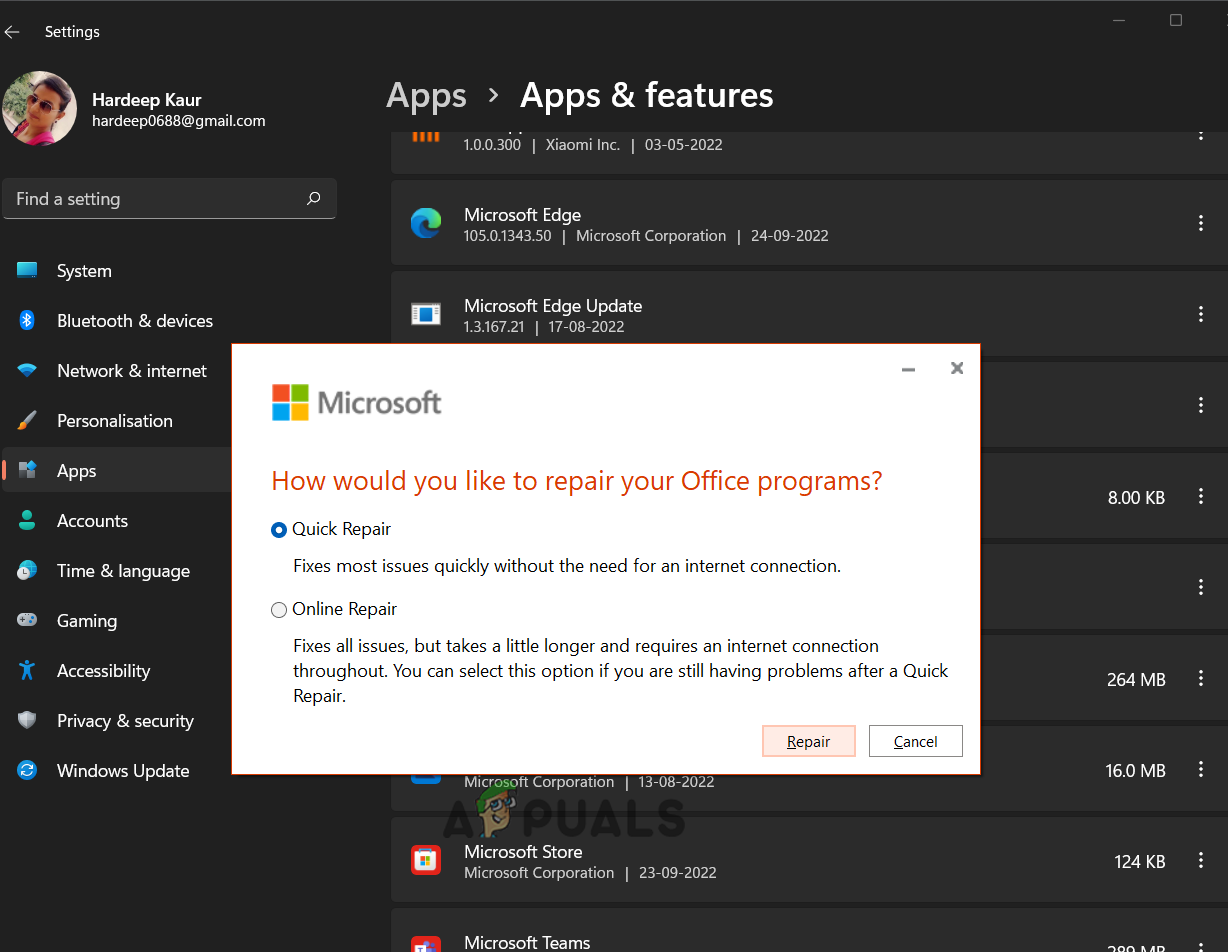
Task: Select Time & language in the sidebar
Action: [123, 571]
